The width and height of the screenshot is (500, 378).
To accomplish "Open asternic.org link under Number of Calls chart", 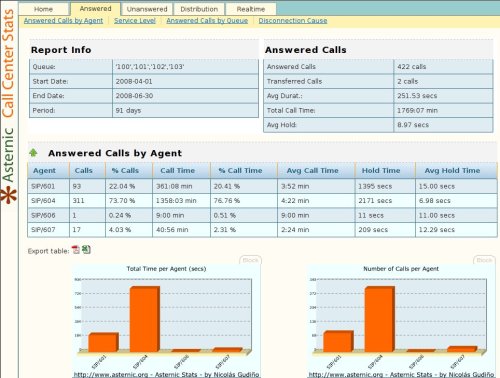I will [x=401, y=374].
